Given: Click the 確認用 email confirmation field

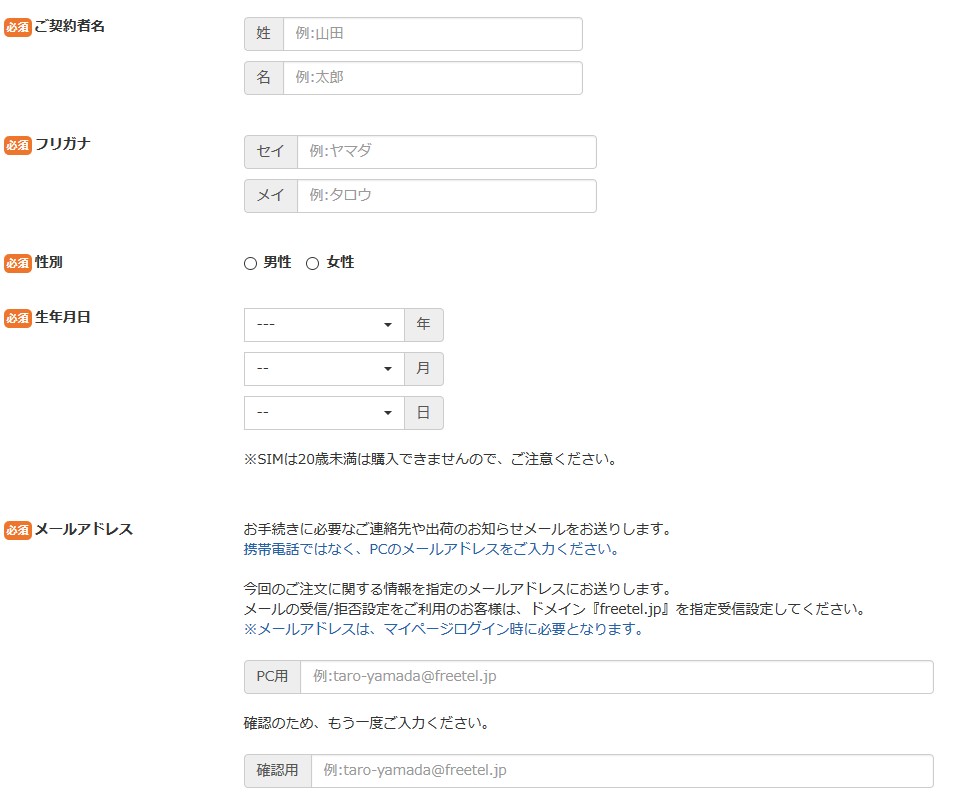Looking at the screenshot, I should (x=621, y=771).
